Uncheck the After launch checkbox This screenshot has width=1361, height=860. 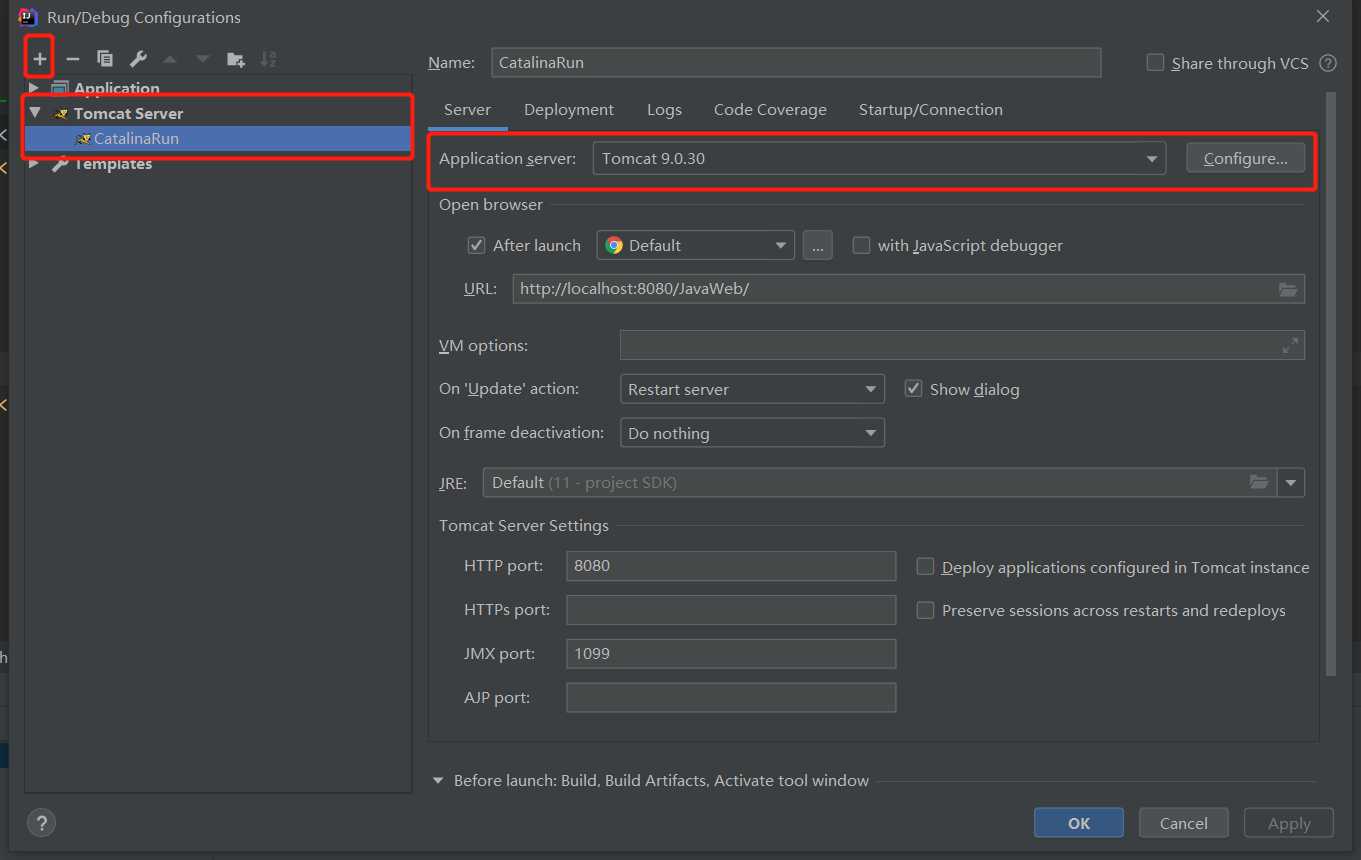click(x=476, y=245)
